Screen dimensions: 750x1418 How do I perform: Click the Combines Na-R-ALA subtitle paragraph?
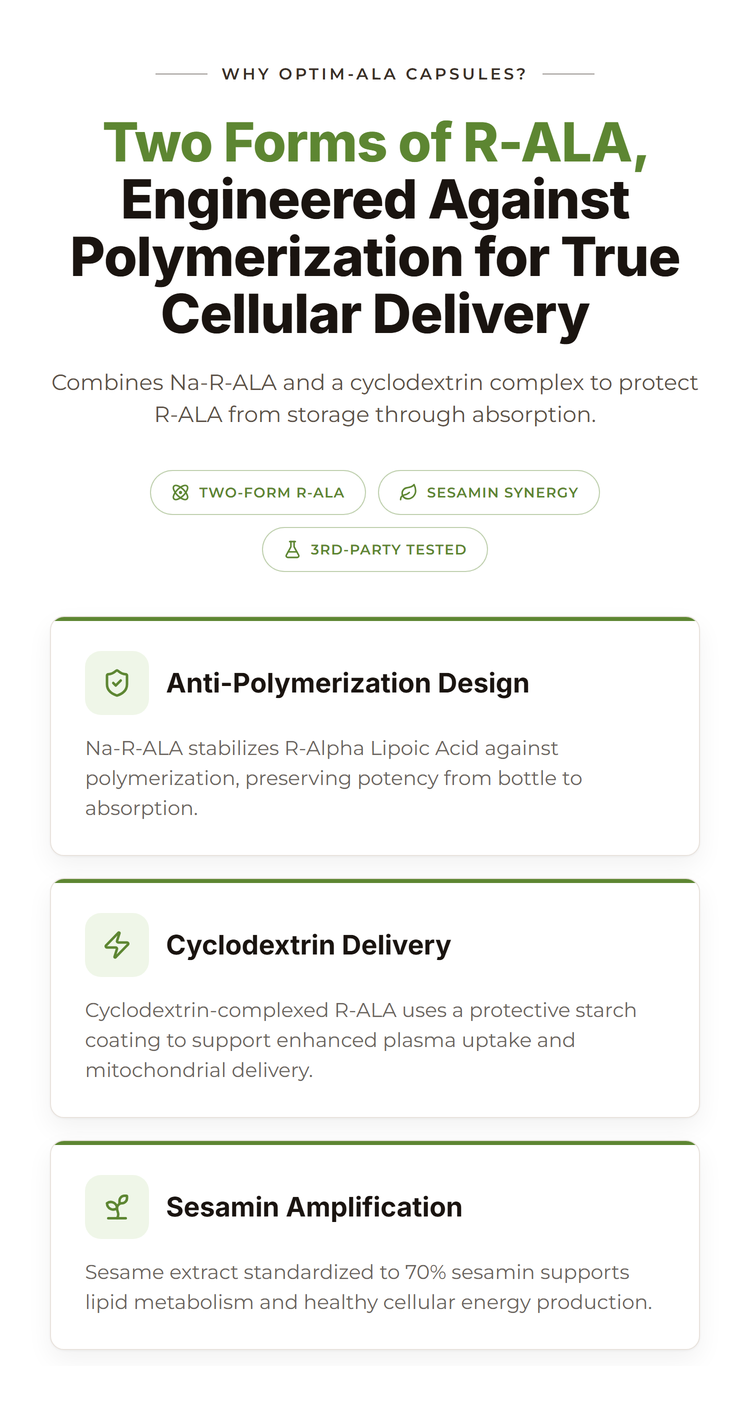375,398
